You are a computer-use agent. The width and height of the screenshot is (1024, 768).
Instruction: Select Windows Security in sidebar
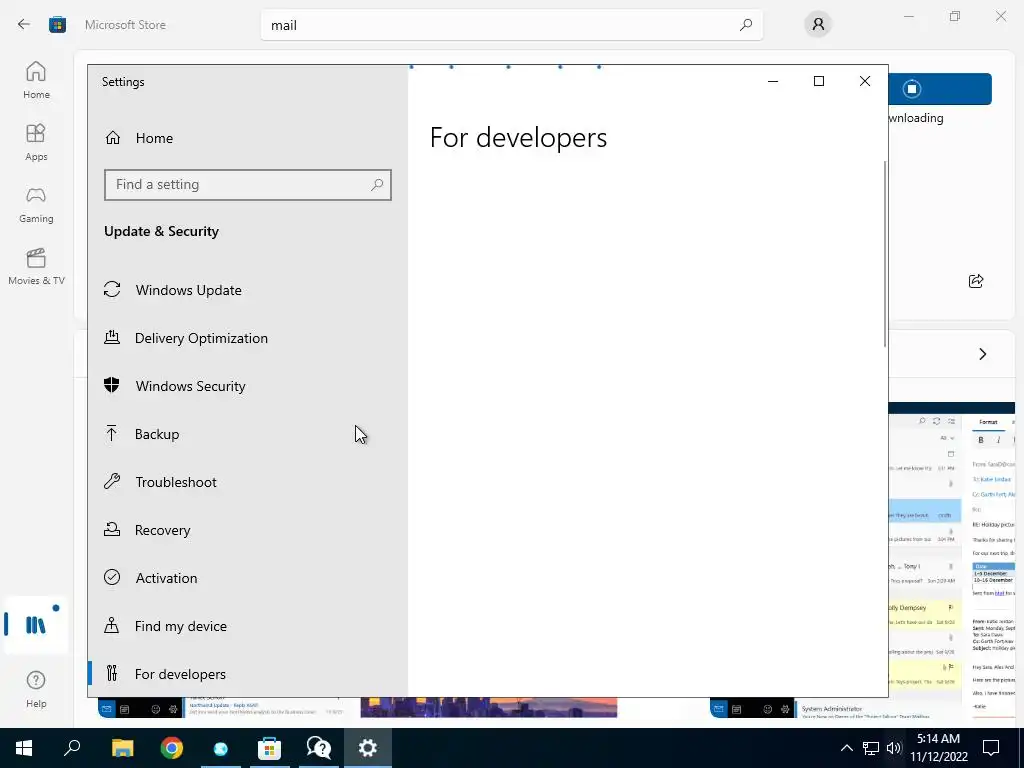coord(248,386)
